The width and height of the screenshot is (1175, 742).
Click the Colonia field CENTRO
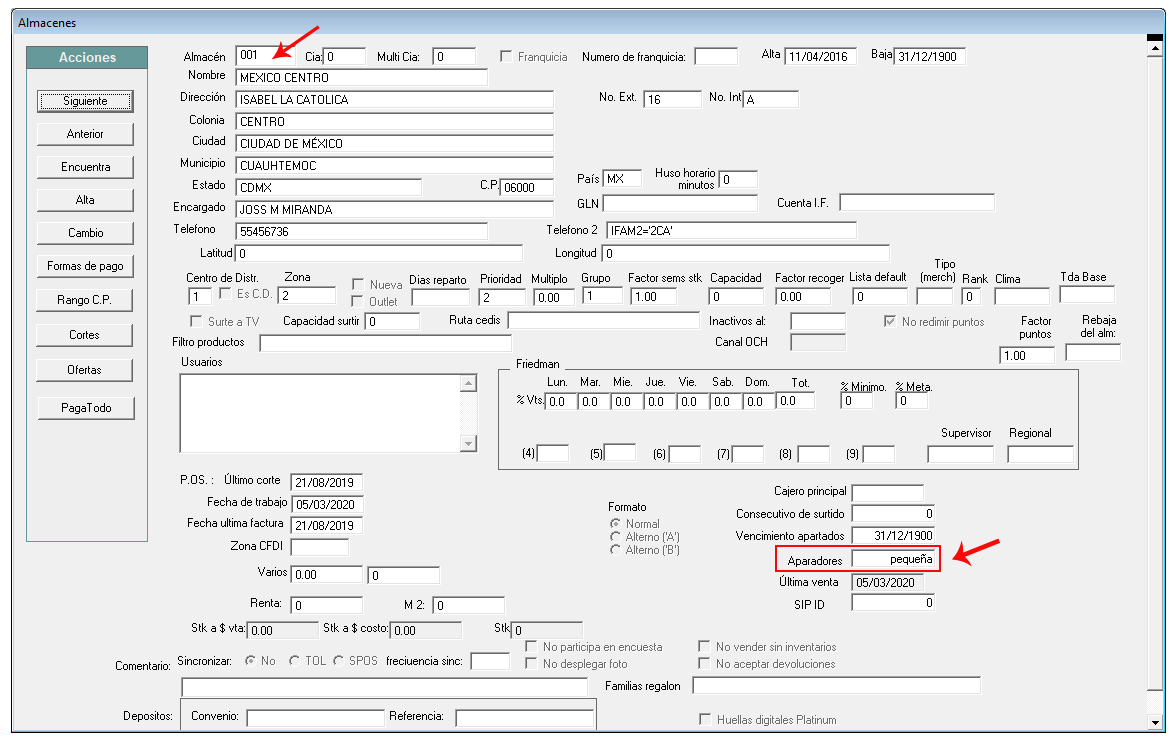click(394, 121)
